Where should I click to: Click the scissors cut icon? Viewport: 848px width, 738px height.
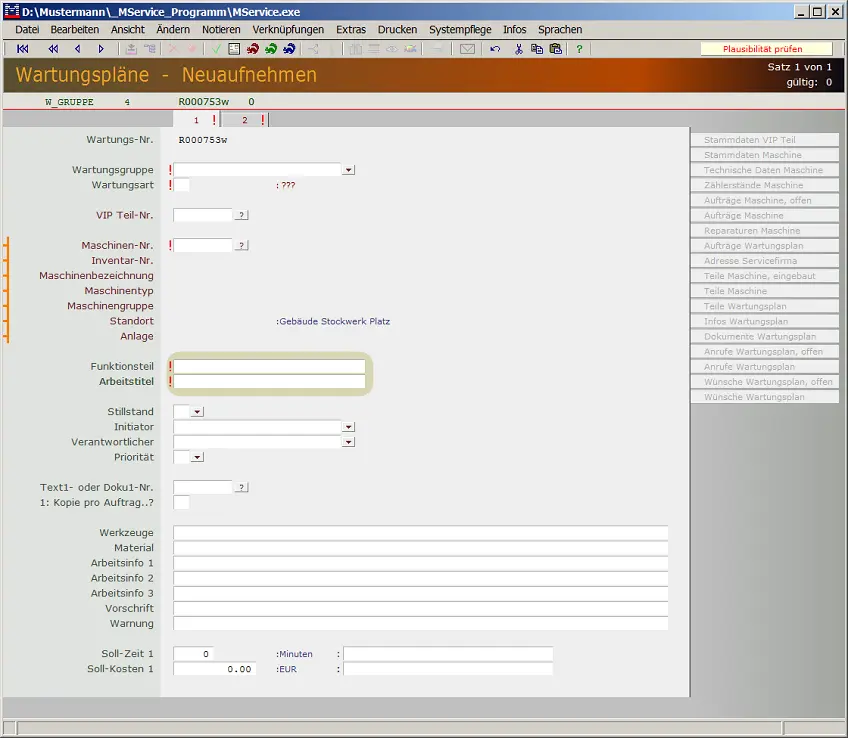point(519,49)
